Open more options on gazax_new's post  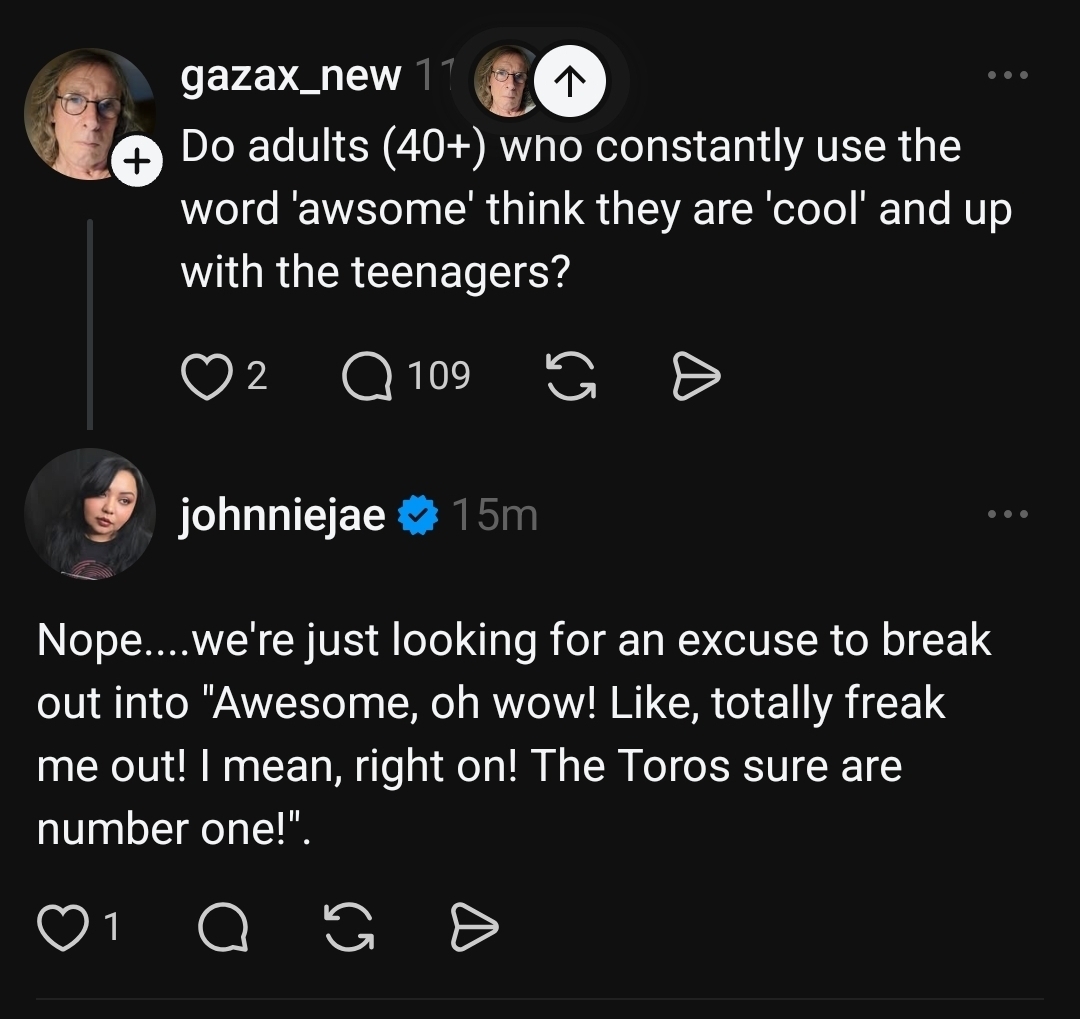click(x=1006, y=76)
